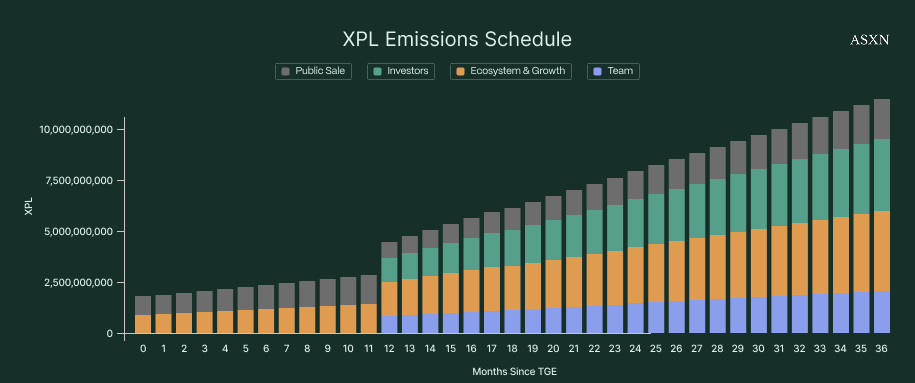915x383 pixels.
Task: Toggle the Team legend item
Action: pyautogui.click(x=613, y=71)
